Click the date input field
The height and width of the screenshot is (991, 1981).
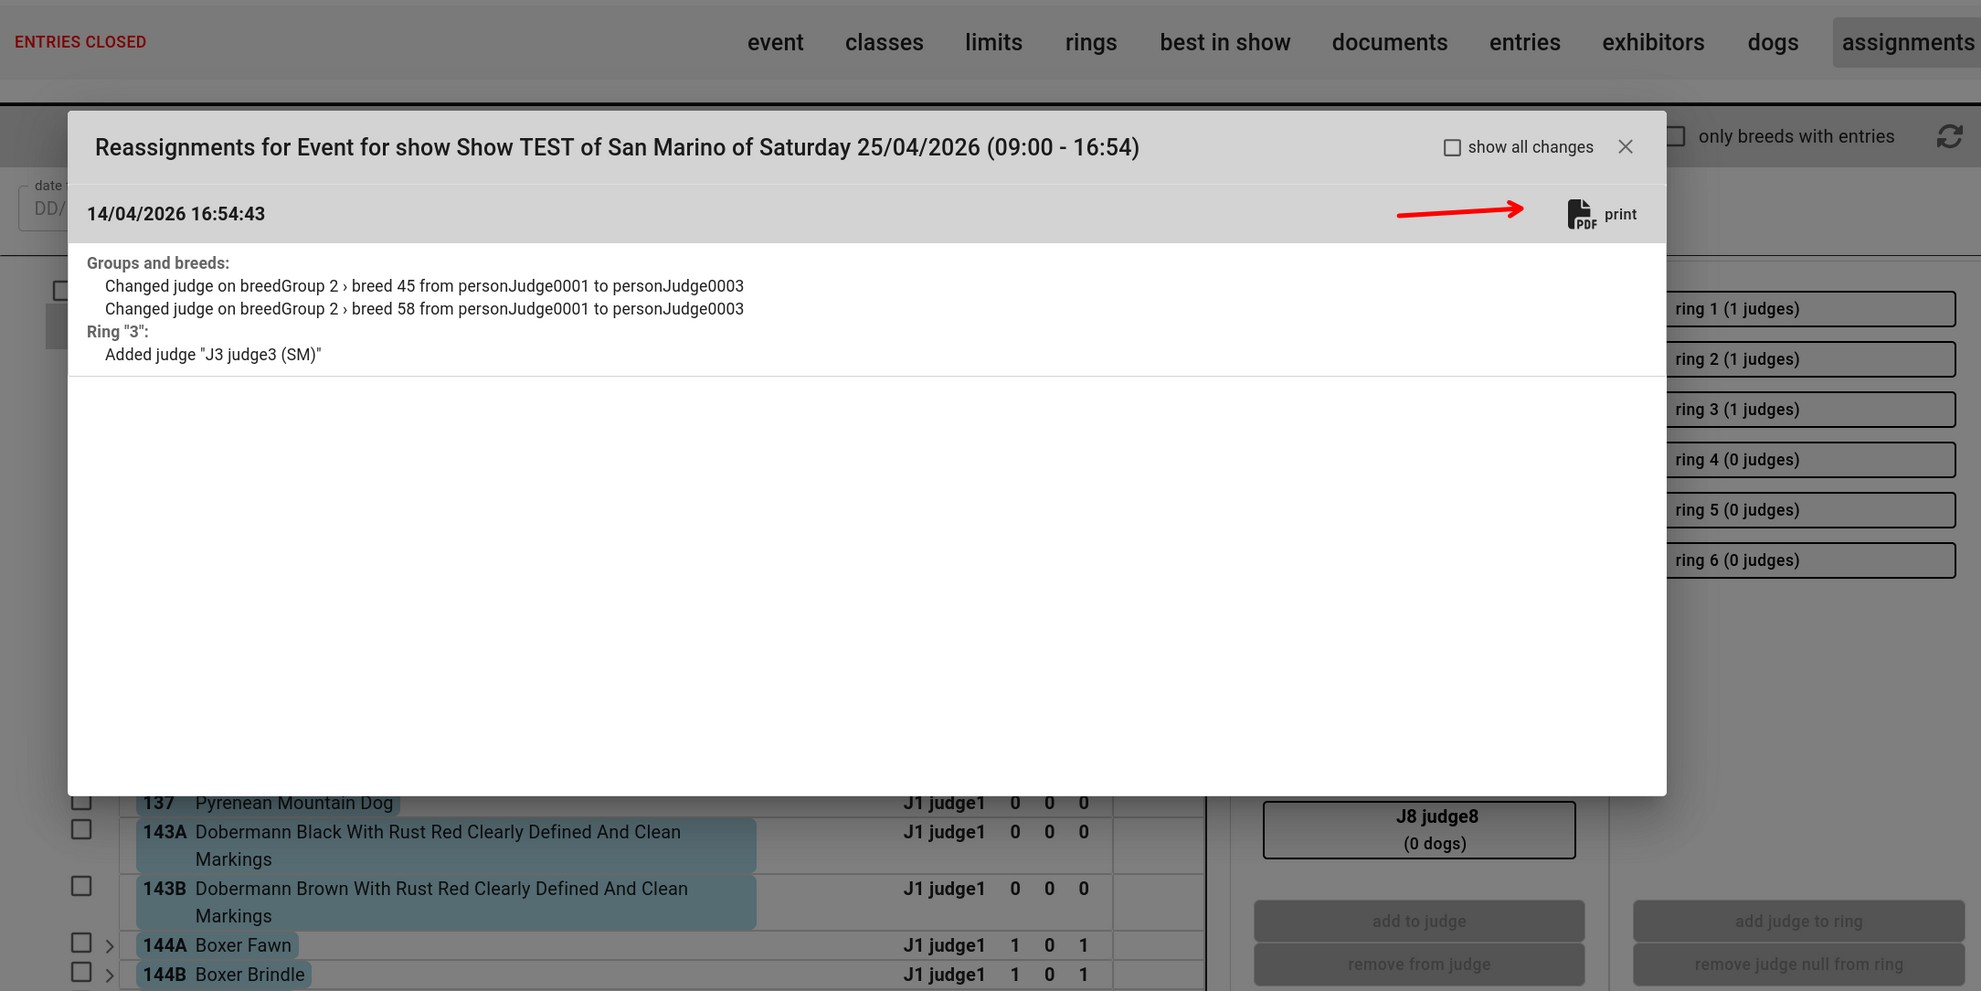pyautogui.click(x=43, y=208)
